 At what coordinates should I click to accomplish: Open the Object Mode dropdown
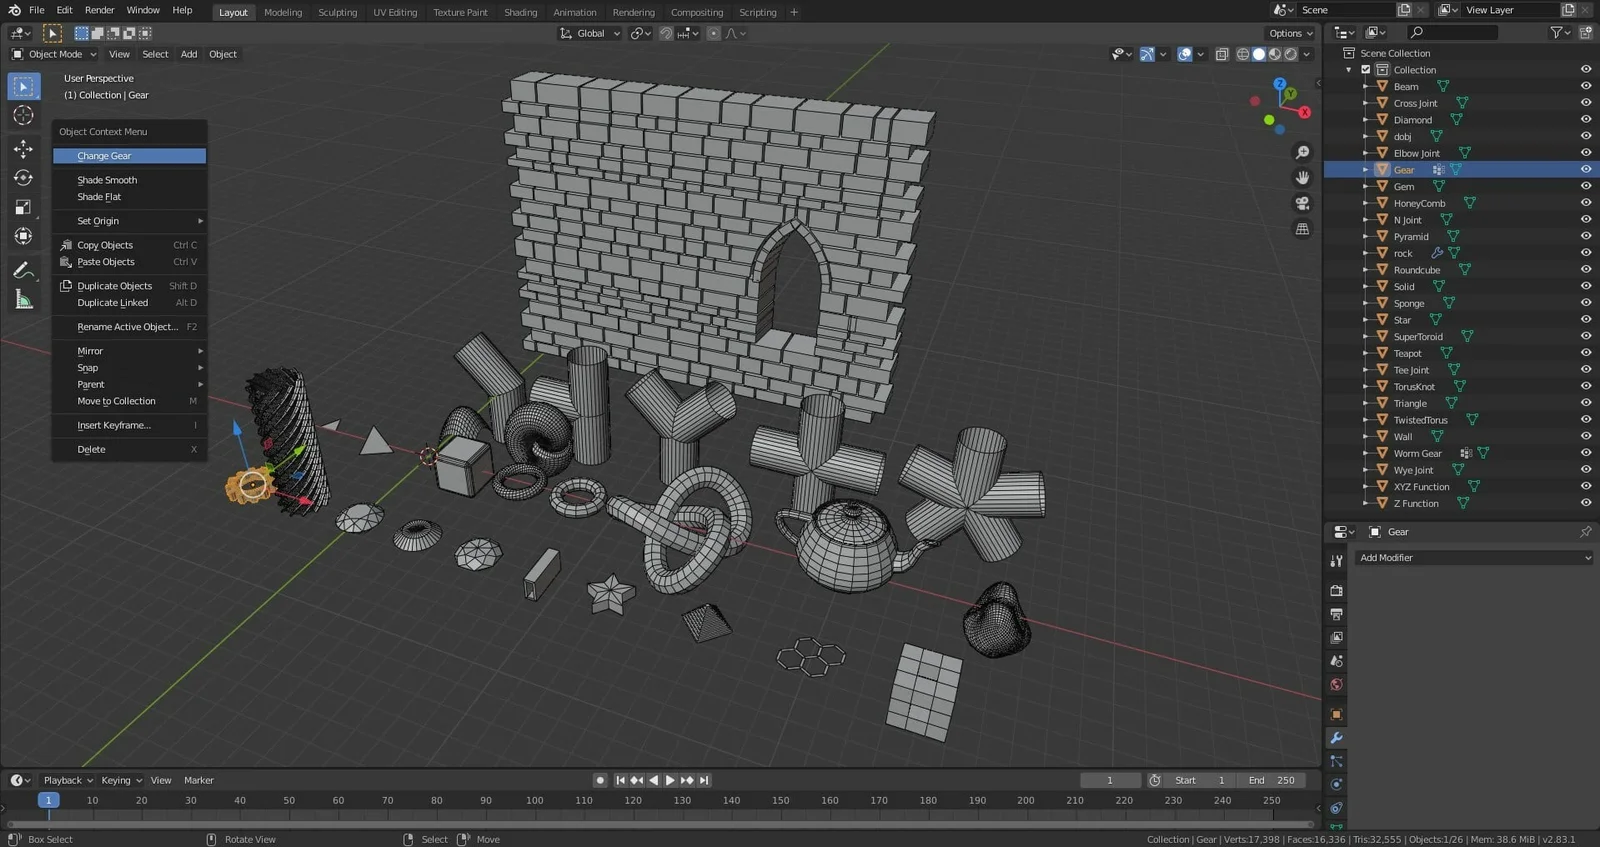click(55, 54)
